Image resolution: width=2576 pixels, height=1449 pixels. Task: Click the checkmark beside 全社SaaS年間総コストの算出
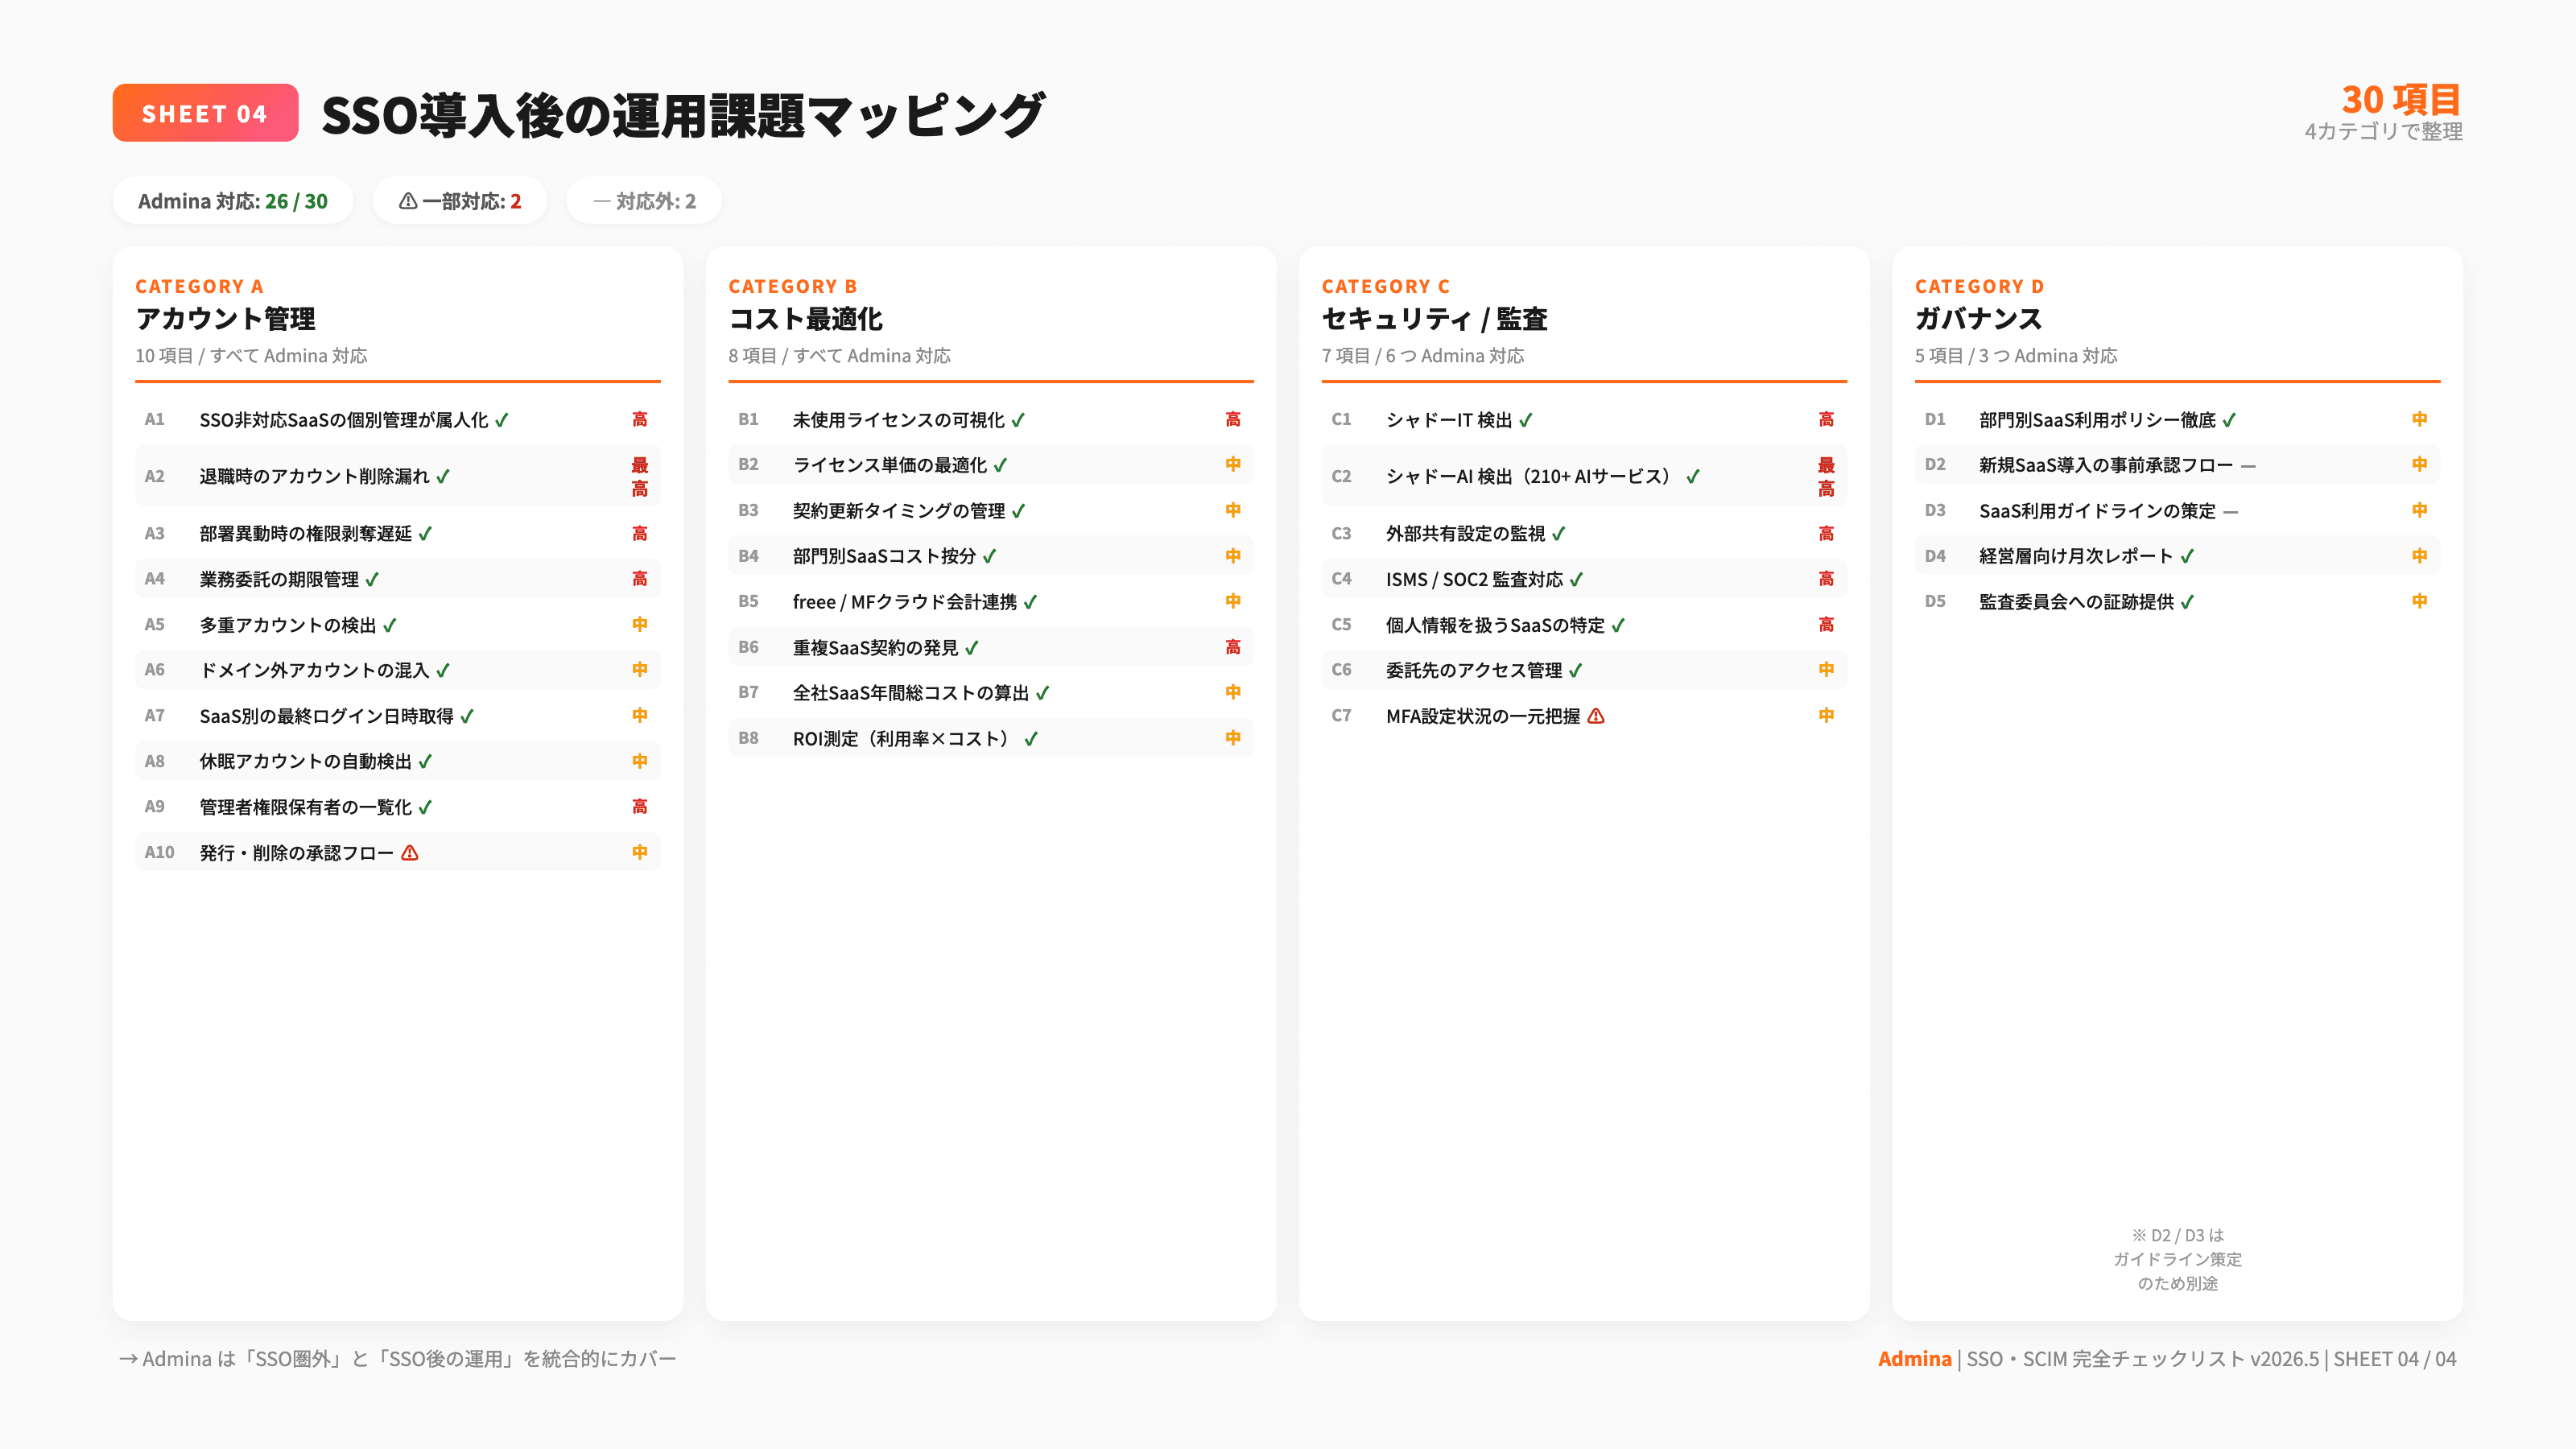[x=1043, y=693]
